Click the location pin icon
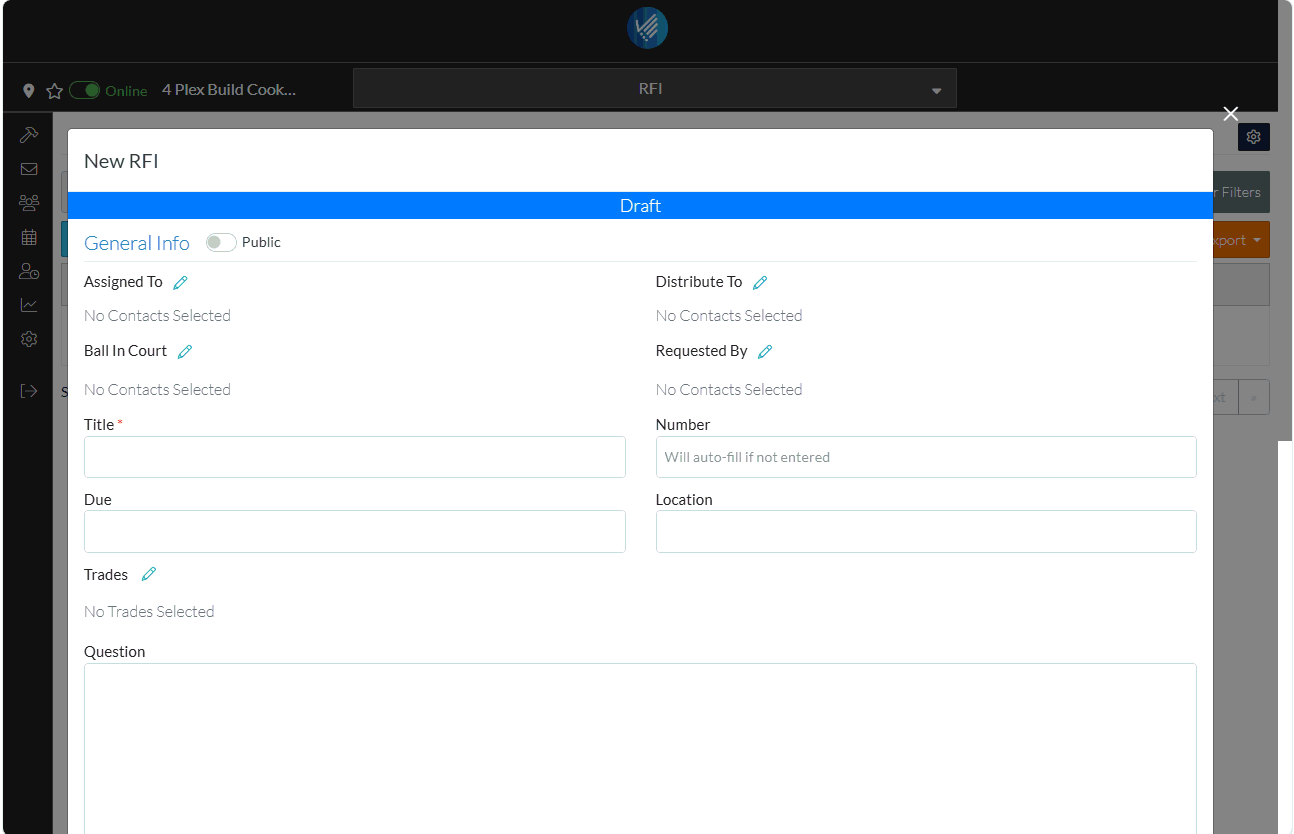1294x834 pixels. pos(29,91)
